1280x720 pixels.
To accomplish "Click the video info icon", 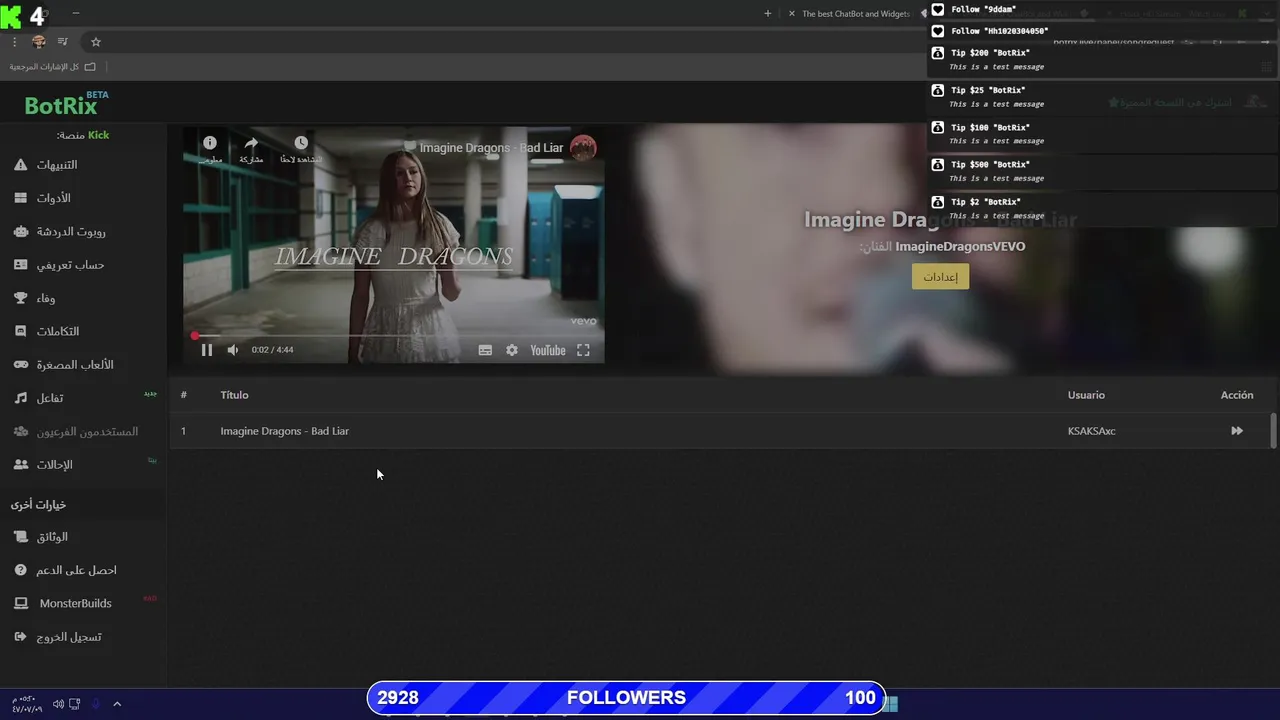I will click(209, 143).
